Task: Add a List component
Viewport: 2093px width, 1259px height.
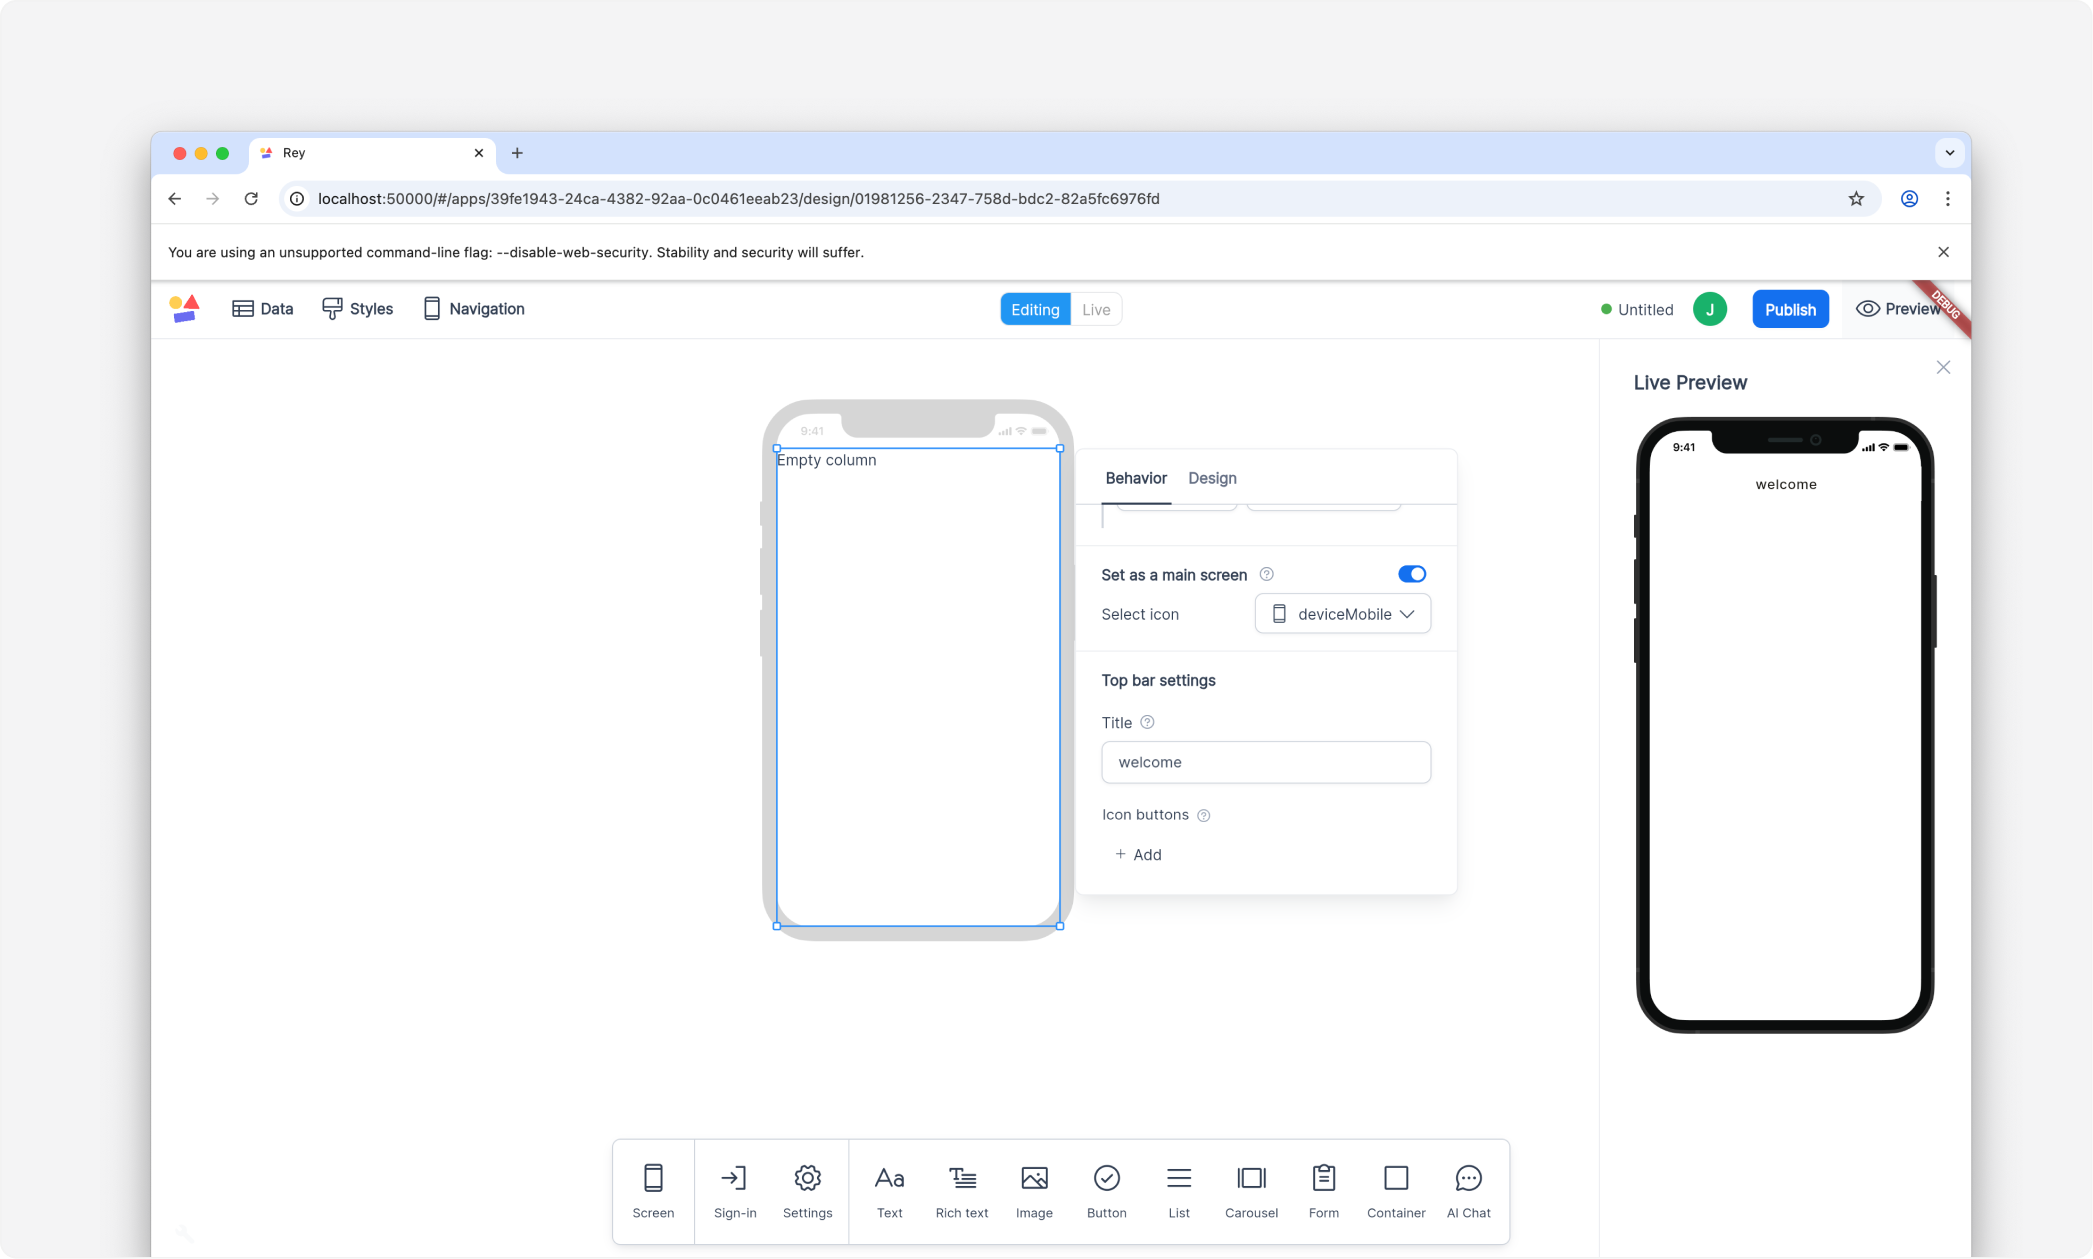Action: point(1178,1191)
